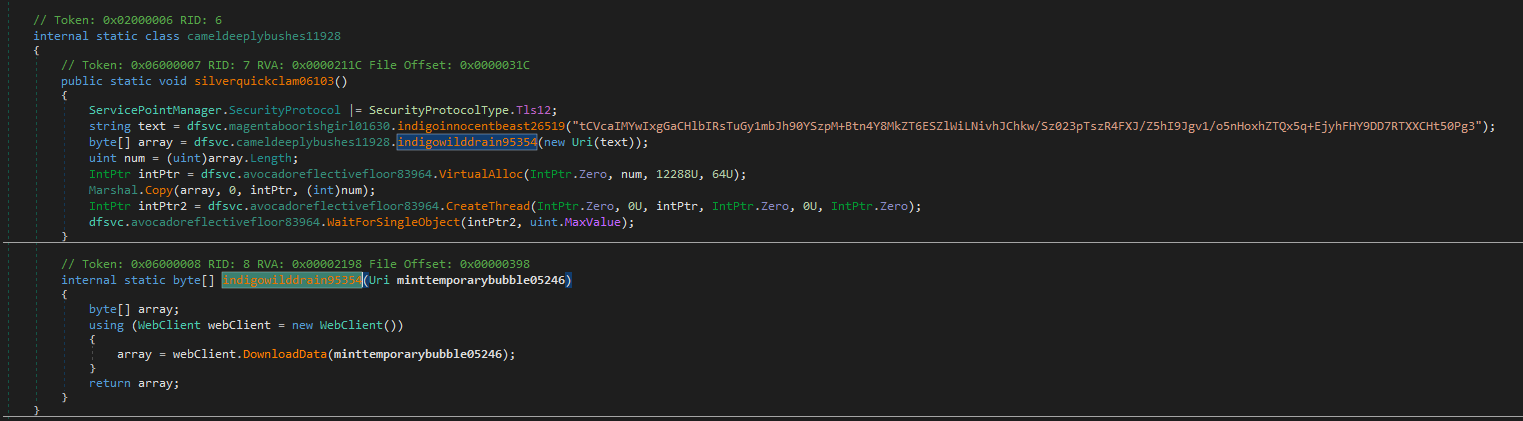Click the num variable in uint num declaration

(134, 158)
